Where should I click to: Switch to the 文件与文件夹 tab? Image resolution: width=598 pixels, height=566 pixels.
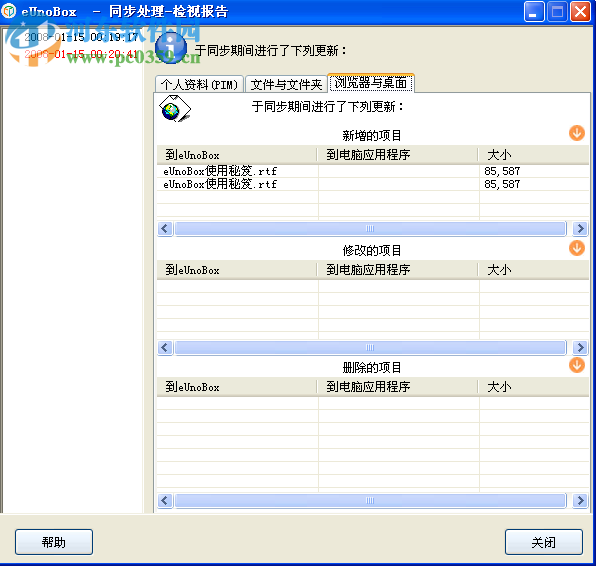click(286, 84)
